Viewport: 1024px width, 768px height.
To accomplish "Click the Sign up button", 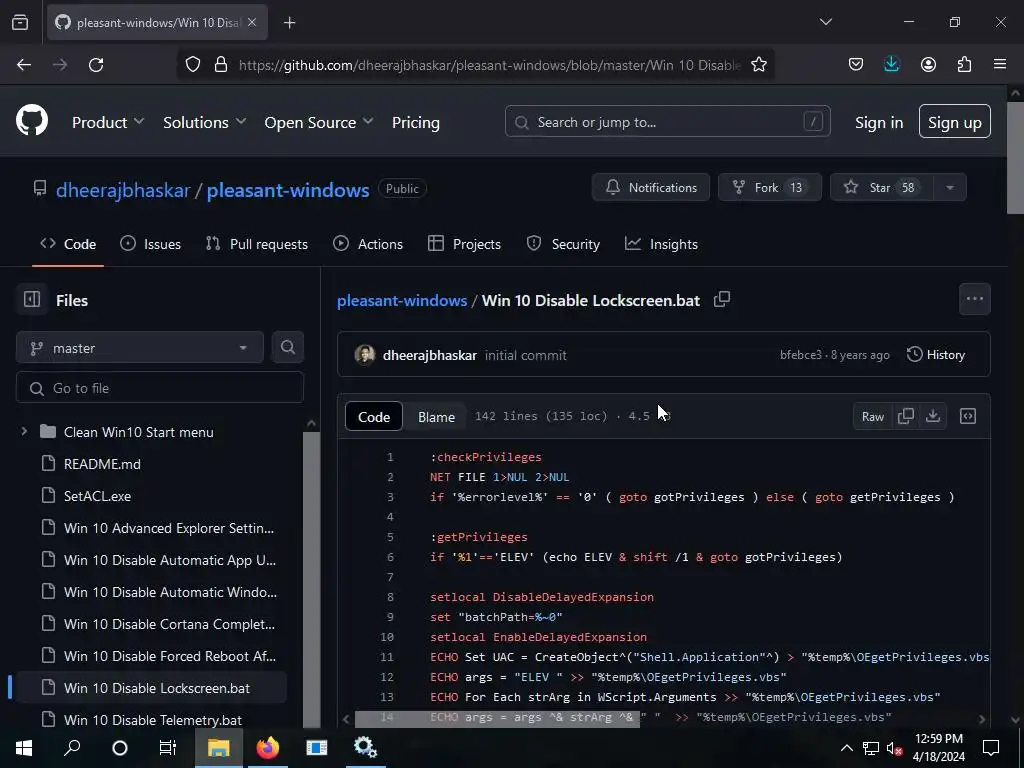I will [955, 121].
